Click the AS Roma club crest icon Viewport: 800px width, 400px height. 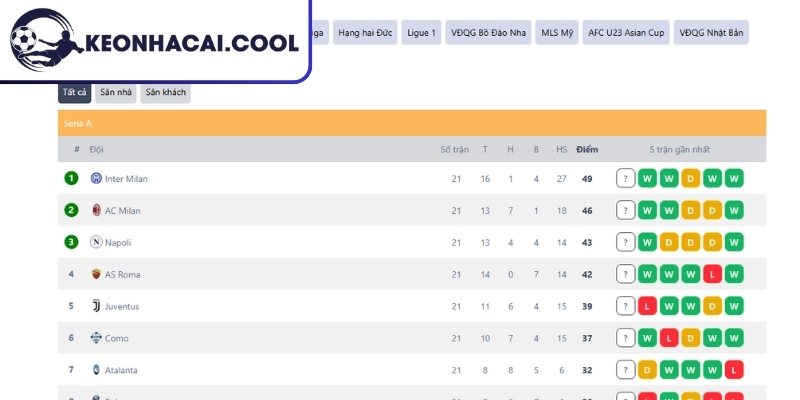[x=96, y=274]
